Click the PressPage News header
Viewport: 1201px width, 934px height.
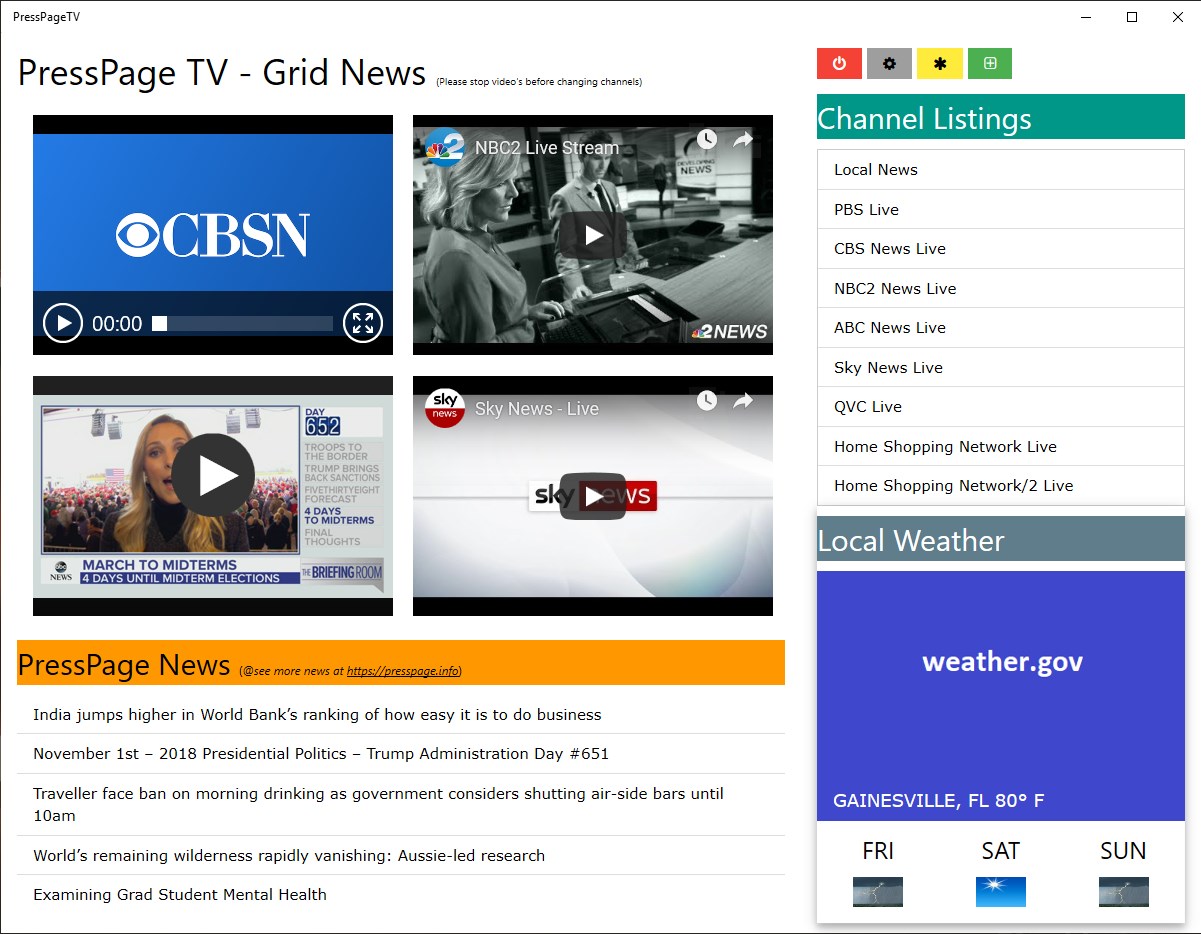coord(401,663)
